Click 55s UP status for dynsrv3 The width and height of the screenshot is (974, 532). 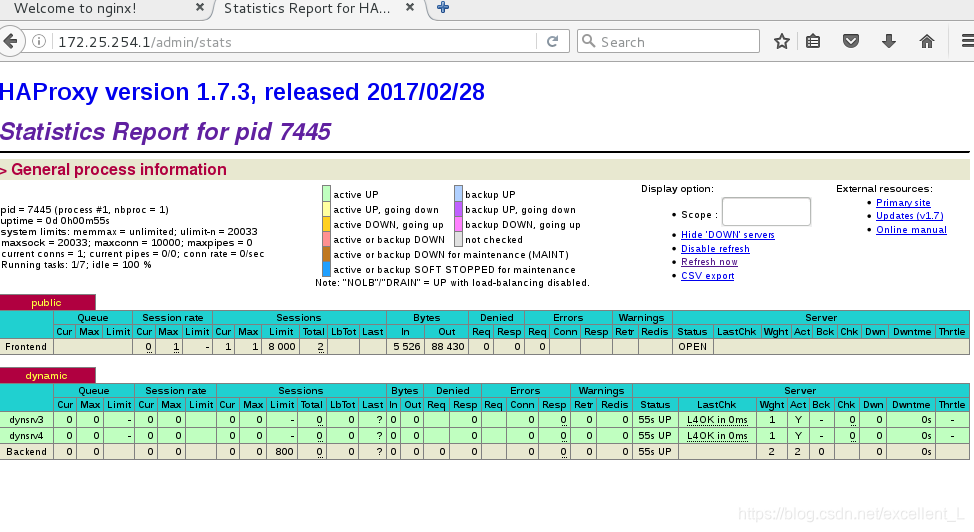[x=655, y=420]
